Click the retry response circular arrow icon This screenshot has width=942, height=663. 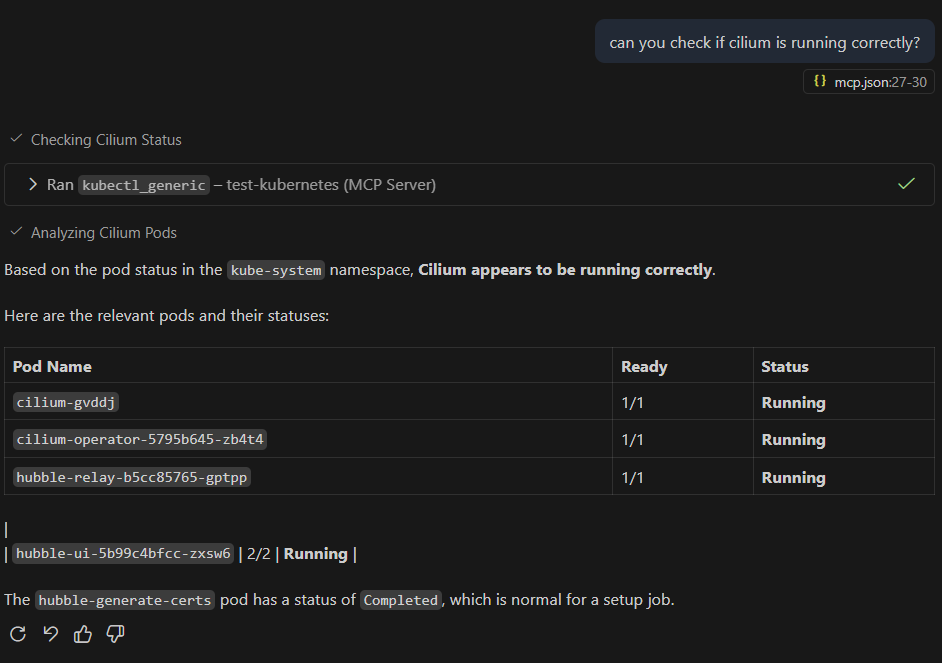point(17,633)
